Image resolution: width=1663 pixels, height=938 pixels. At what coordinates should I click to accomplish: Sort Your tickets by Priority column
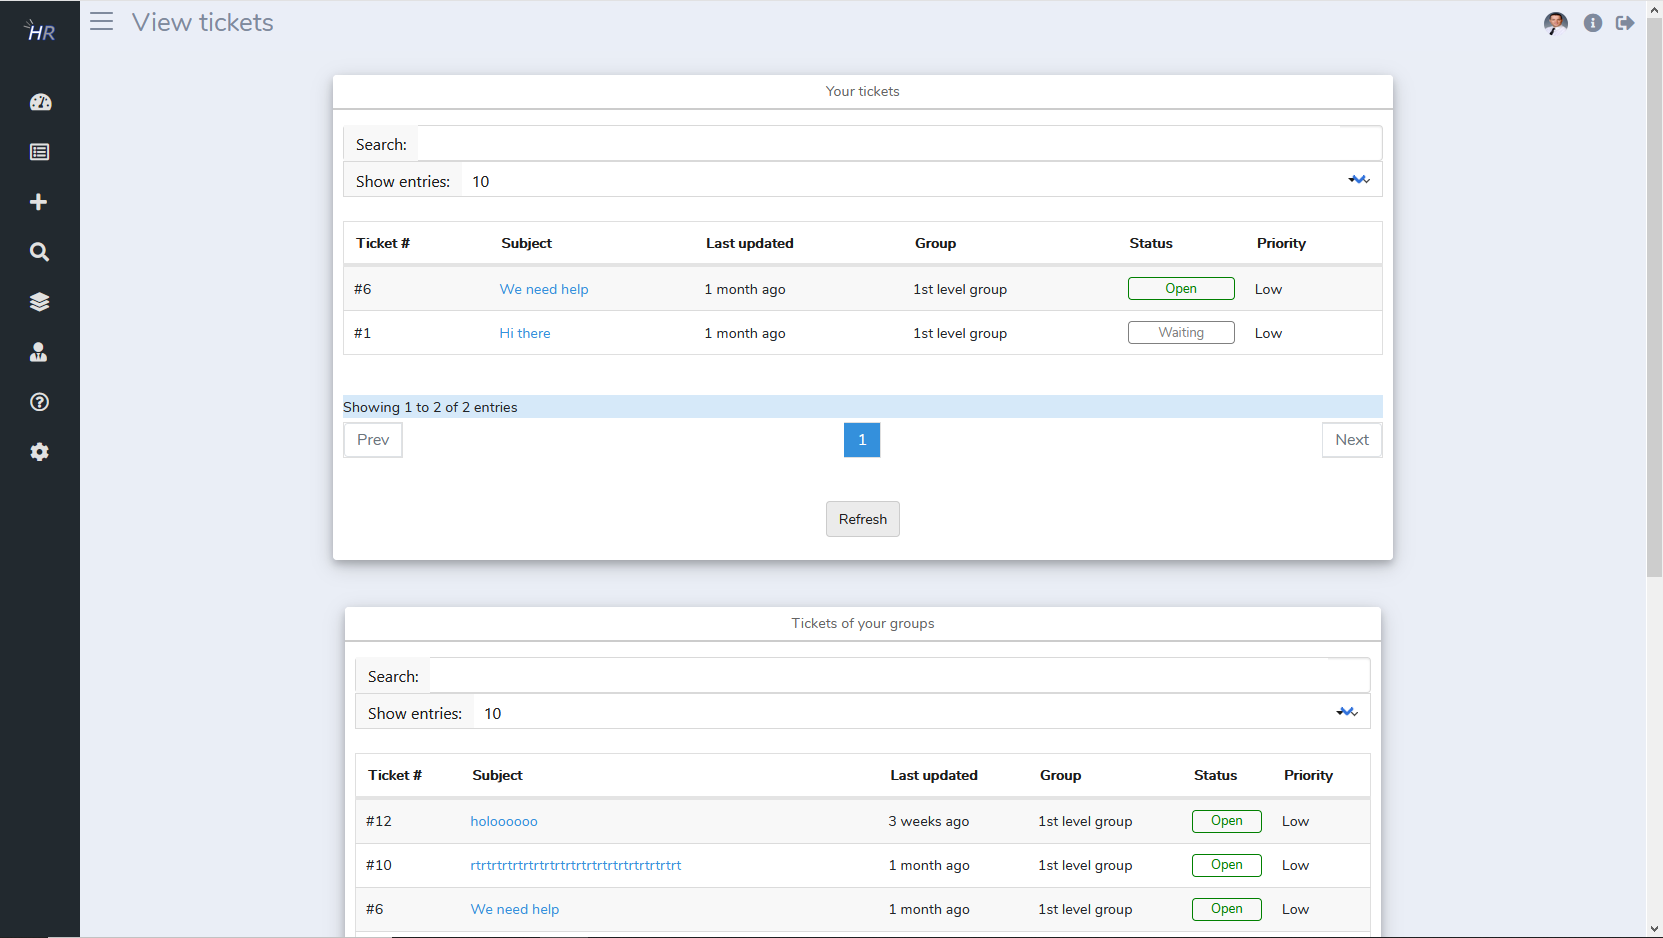[x=1281, y=243]
